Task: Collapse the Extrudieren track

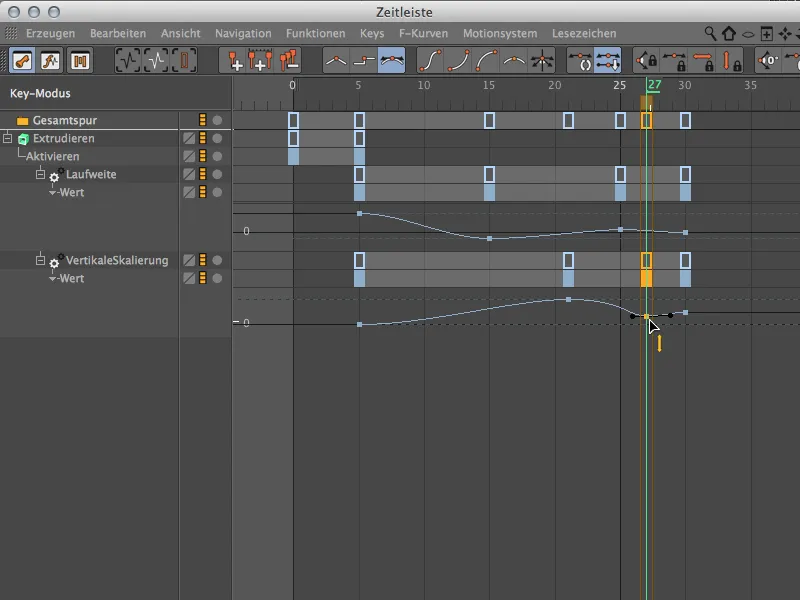Action: point(8,138)
